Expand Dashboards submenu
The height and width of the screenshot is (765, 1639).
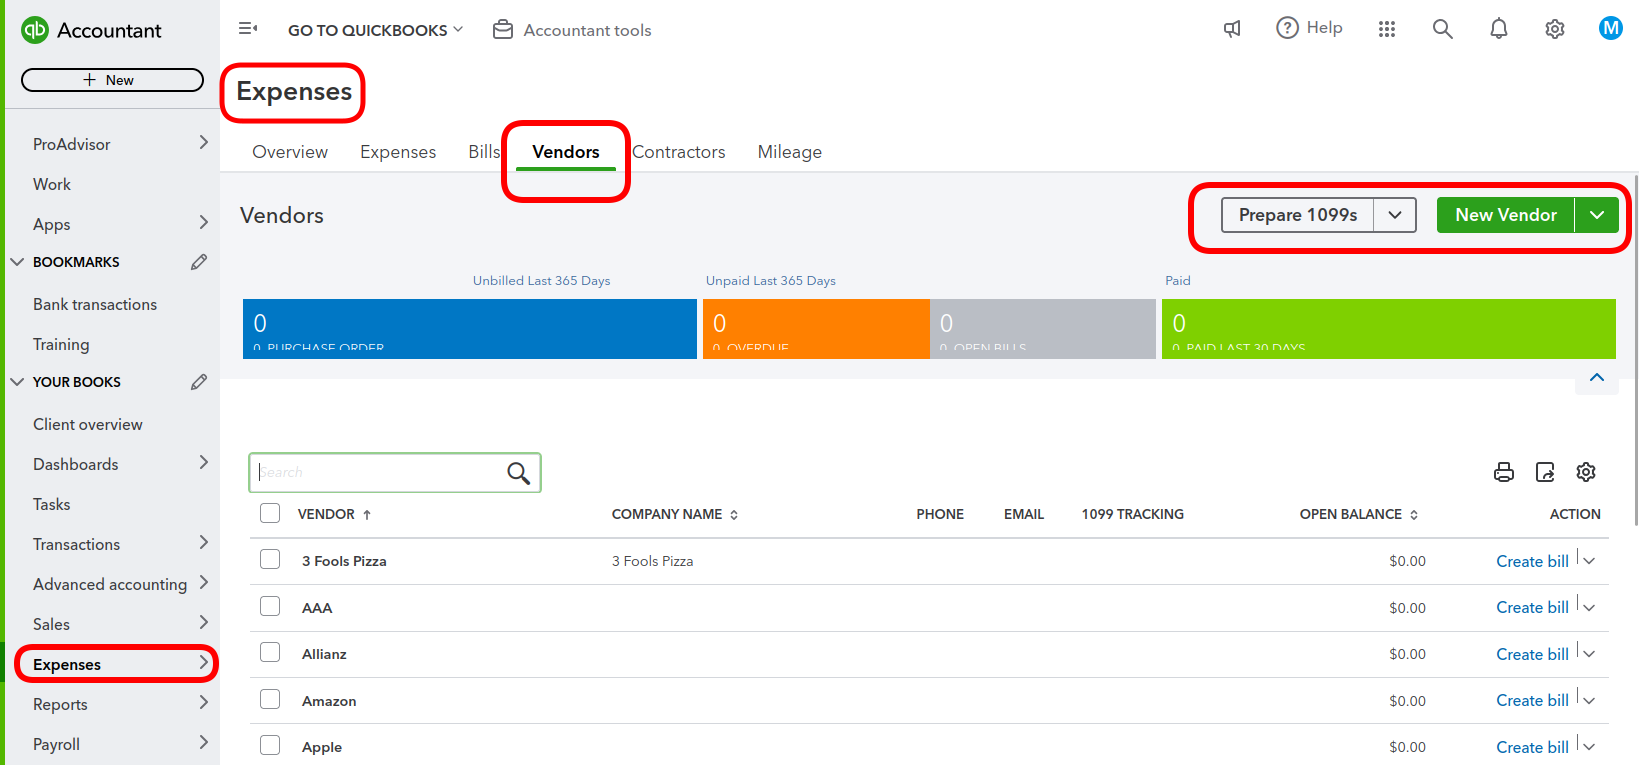[x=203, y=463]
